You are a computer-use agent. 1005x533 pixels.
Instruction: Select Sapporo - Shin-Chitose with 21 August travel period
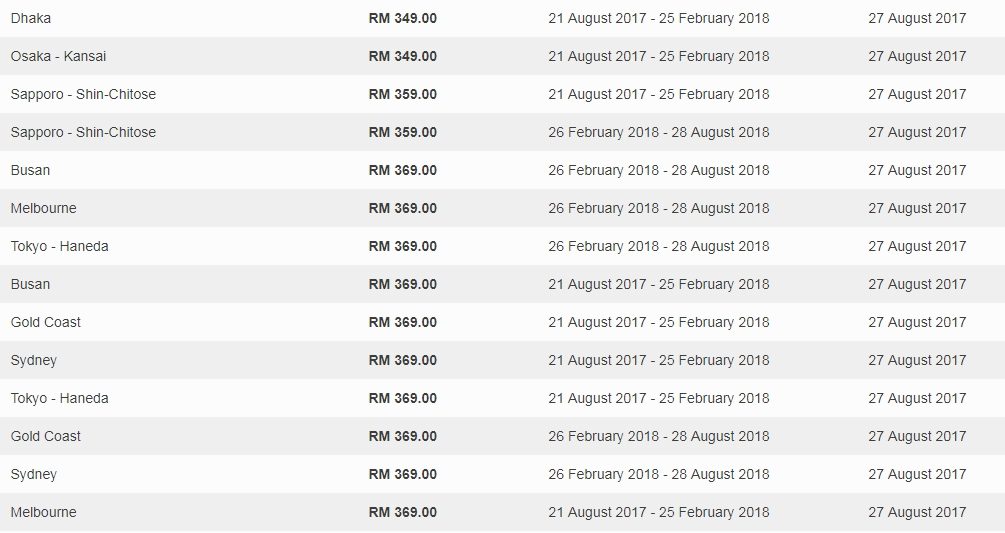[x=502, y=94]
